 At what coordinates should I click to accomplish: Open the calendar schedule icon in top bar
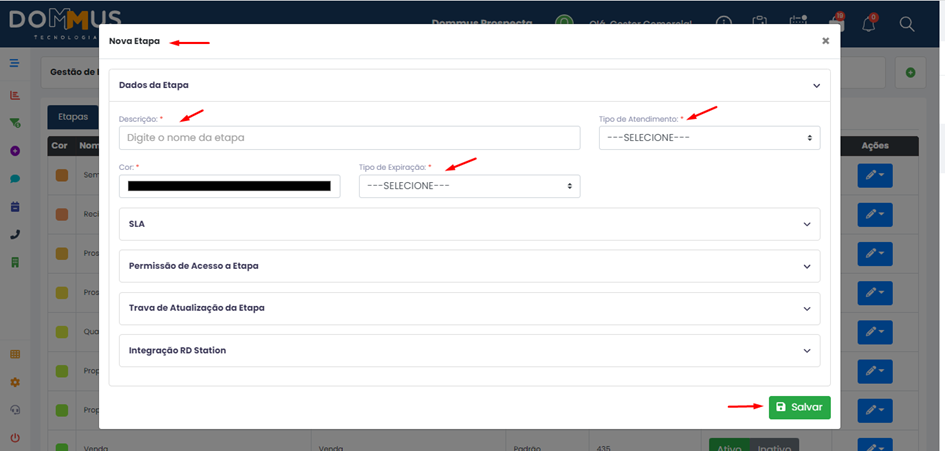(x=799, y=21)
